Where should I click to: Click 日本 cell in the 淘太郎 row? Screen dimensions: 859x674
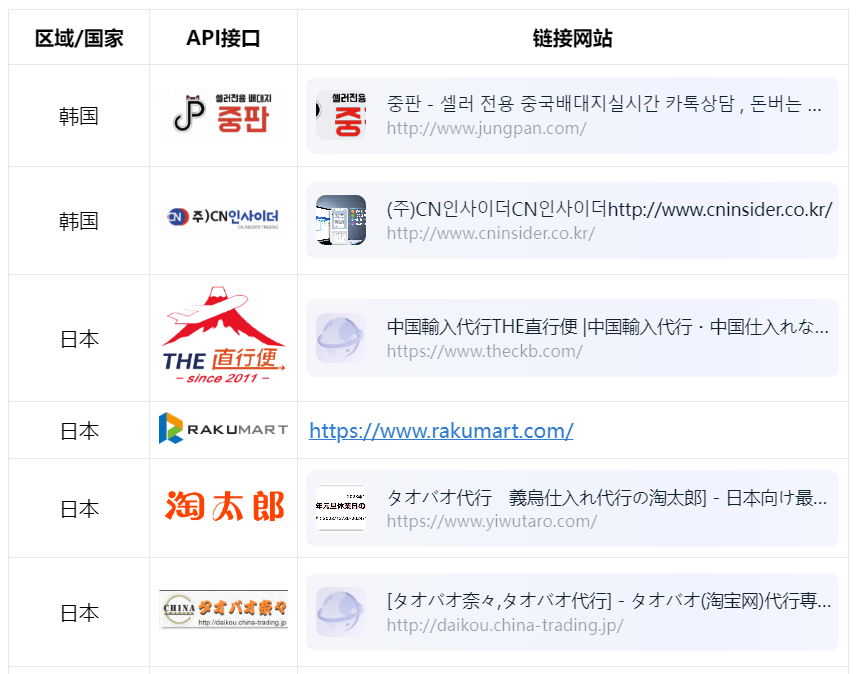[x=79, y=510]
